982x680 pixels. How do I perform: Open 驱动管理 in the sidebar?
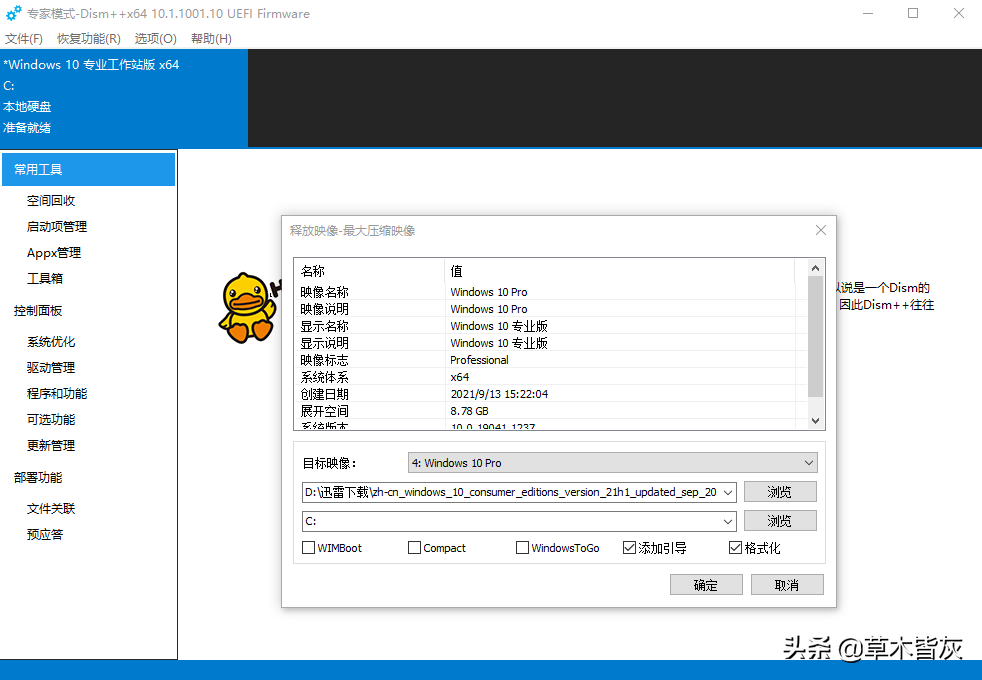click(x=51, y=368)
